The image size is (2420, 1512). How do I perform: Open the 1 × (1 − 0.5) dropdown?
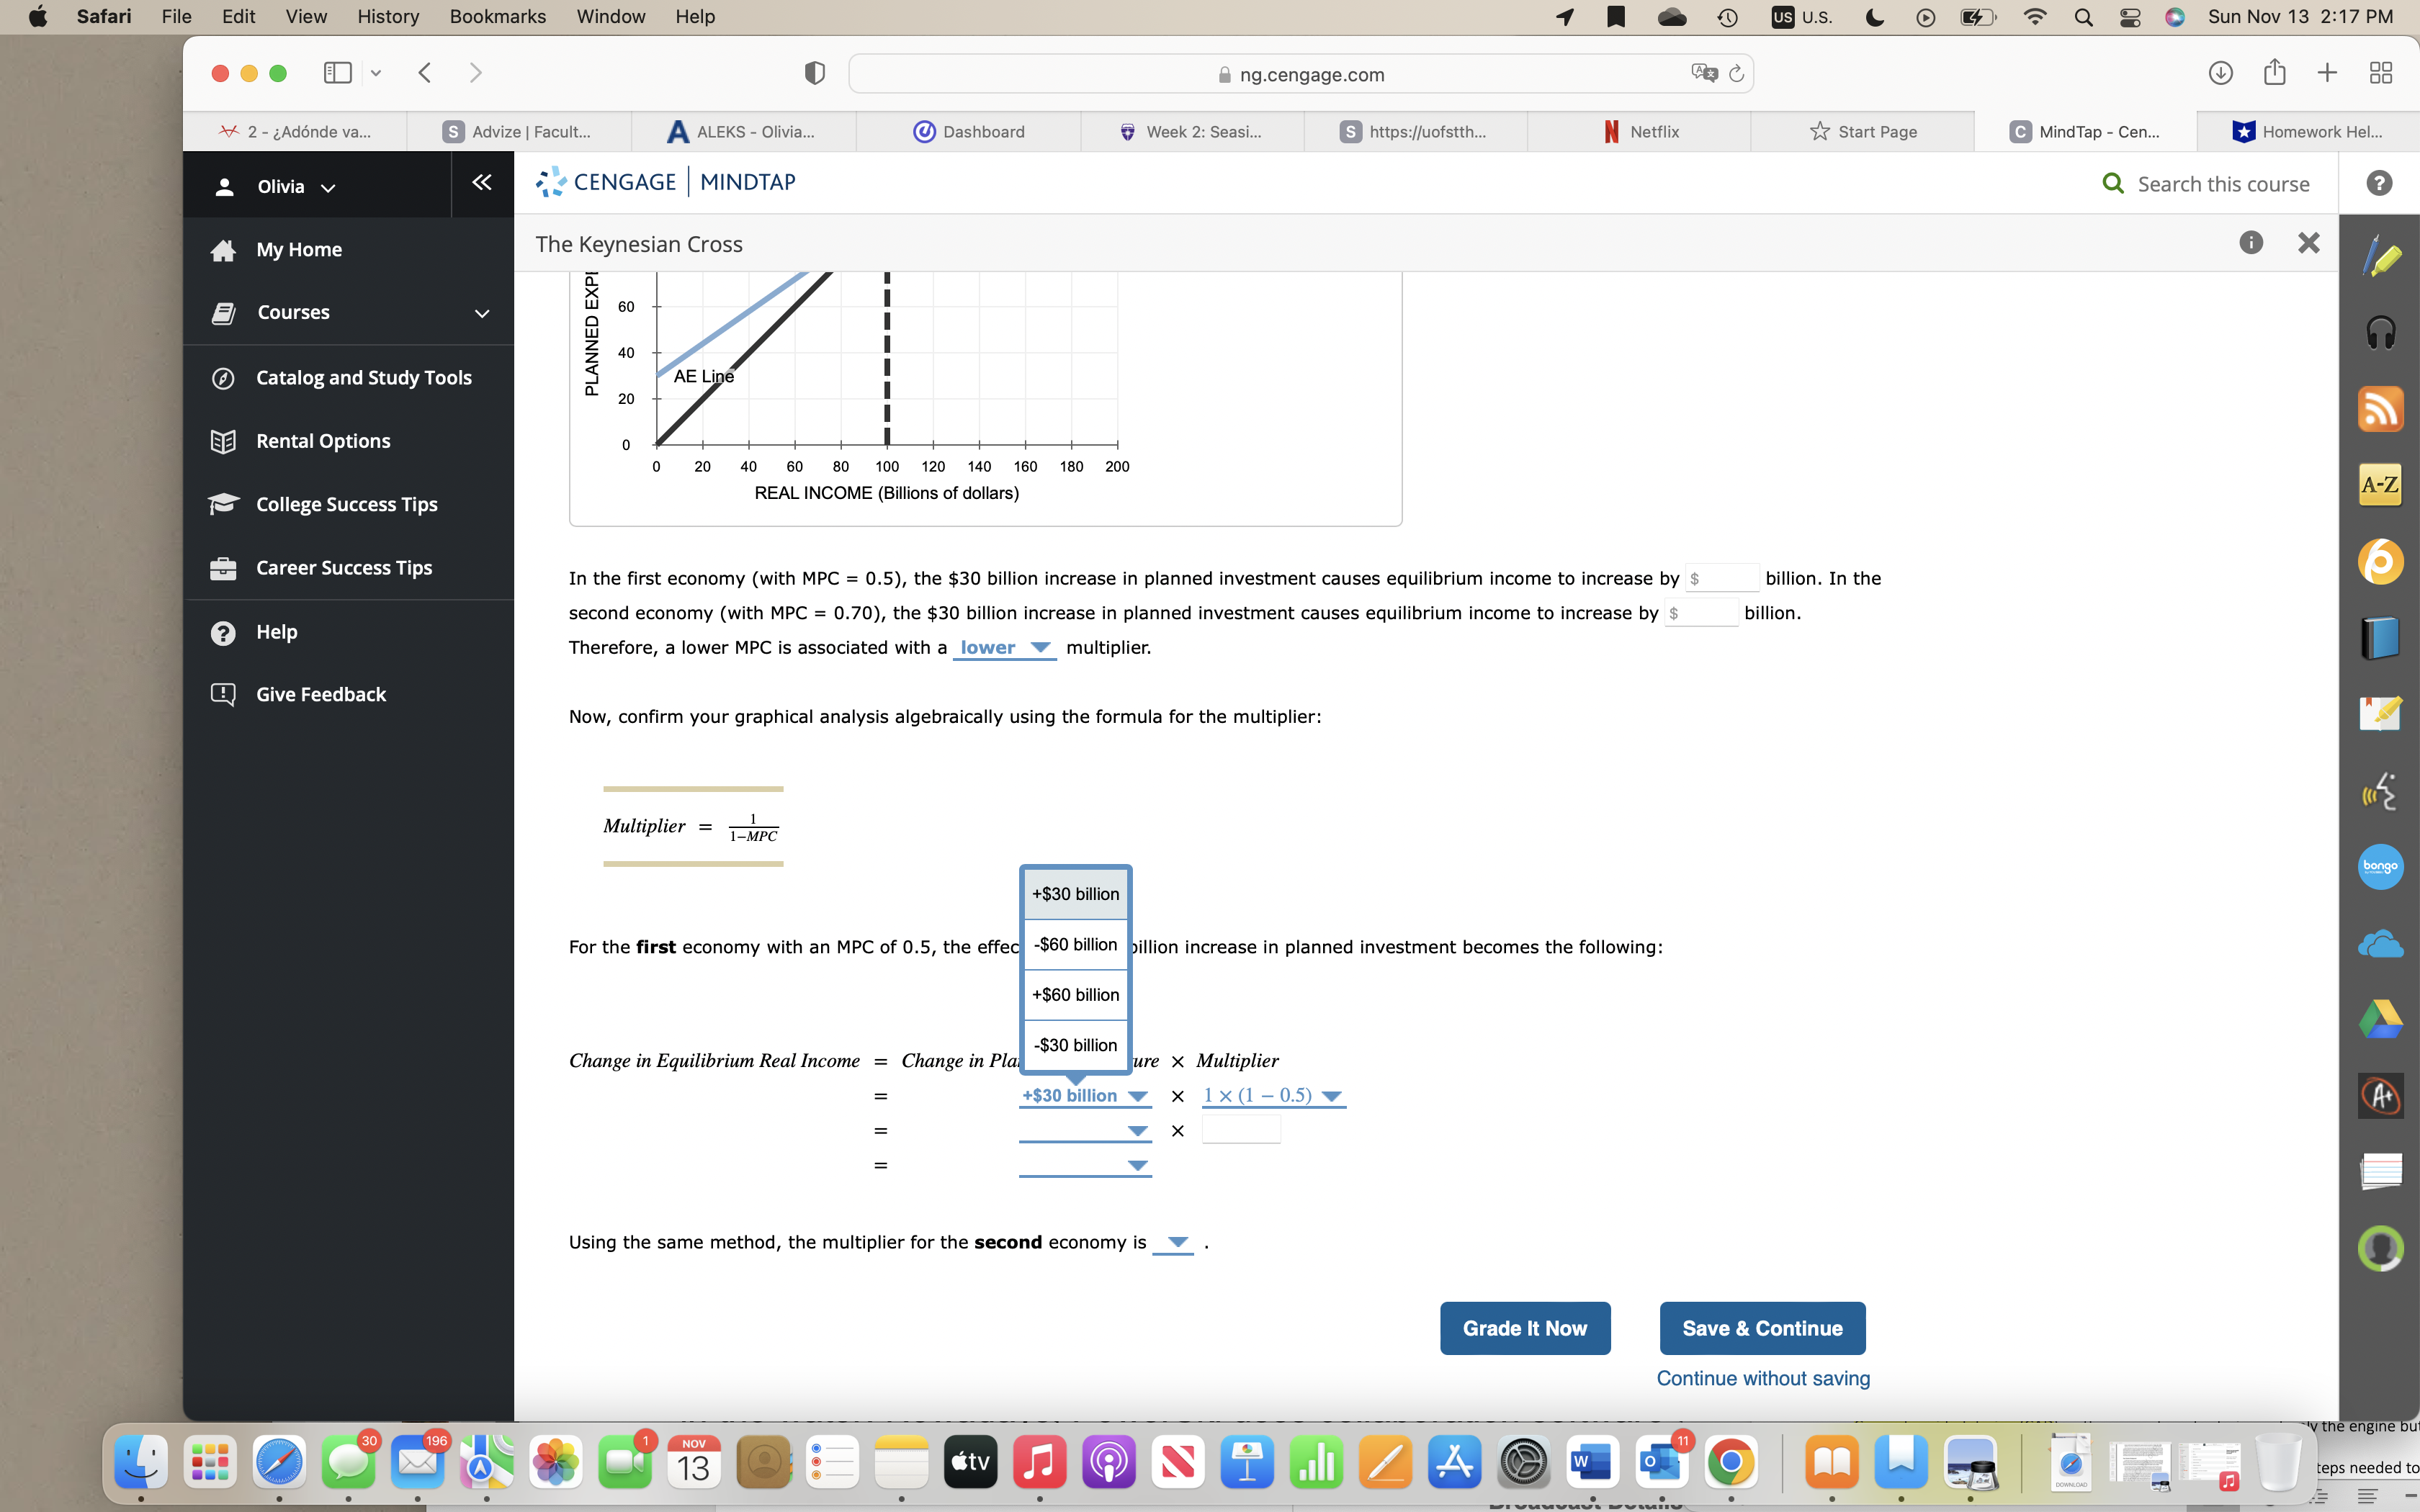click(1272, 1096)
